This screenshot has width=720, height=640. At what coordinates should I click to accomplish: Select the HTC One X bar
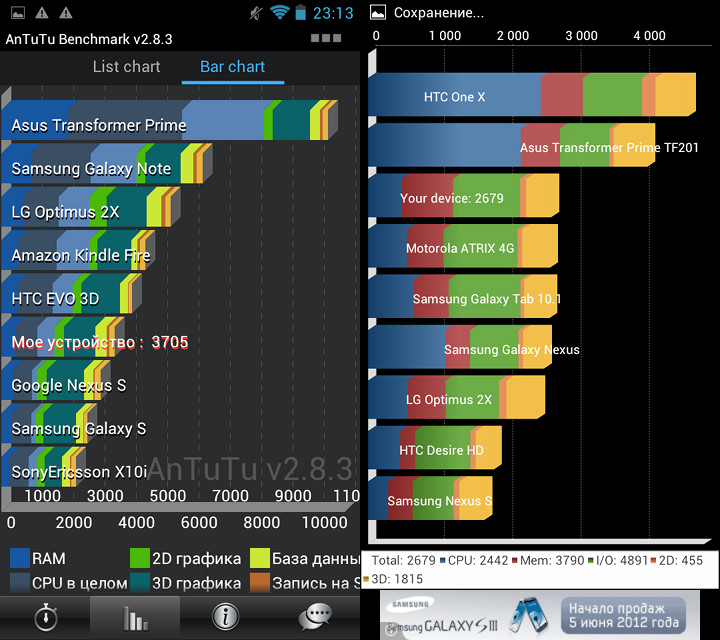(532, 95)
